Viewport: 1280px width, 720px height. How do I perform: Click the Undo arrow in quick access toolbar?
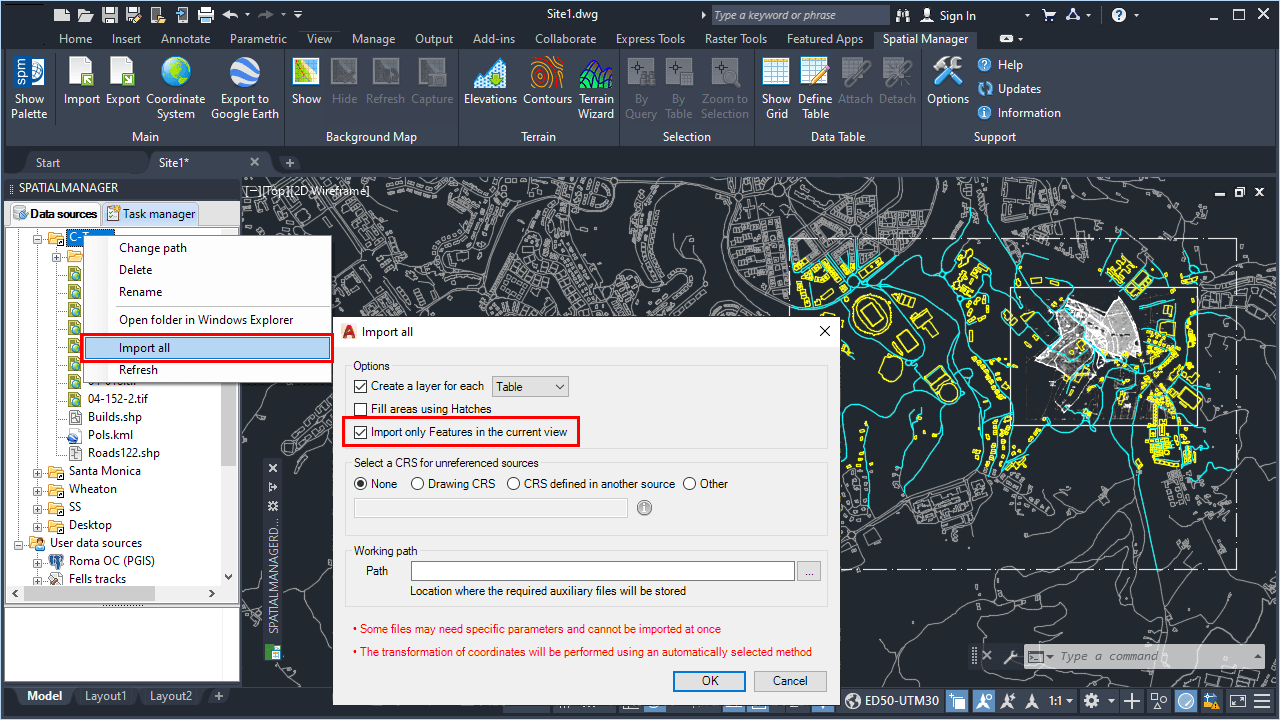230,14
